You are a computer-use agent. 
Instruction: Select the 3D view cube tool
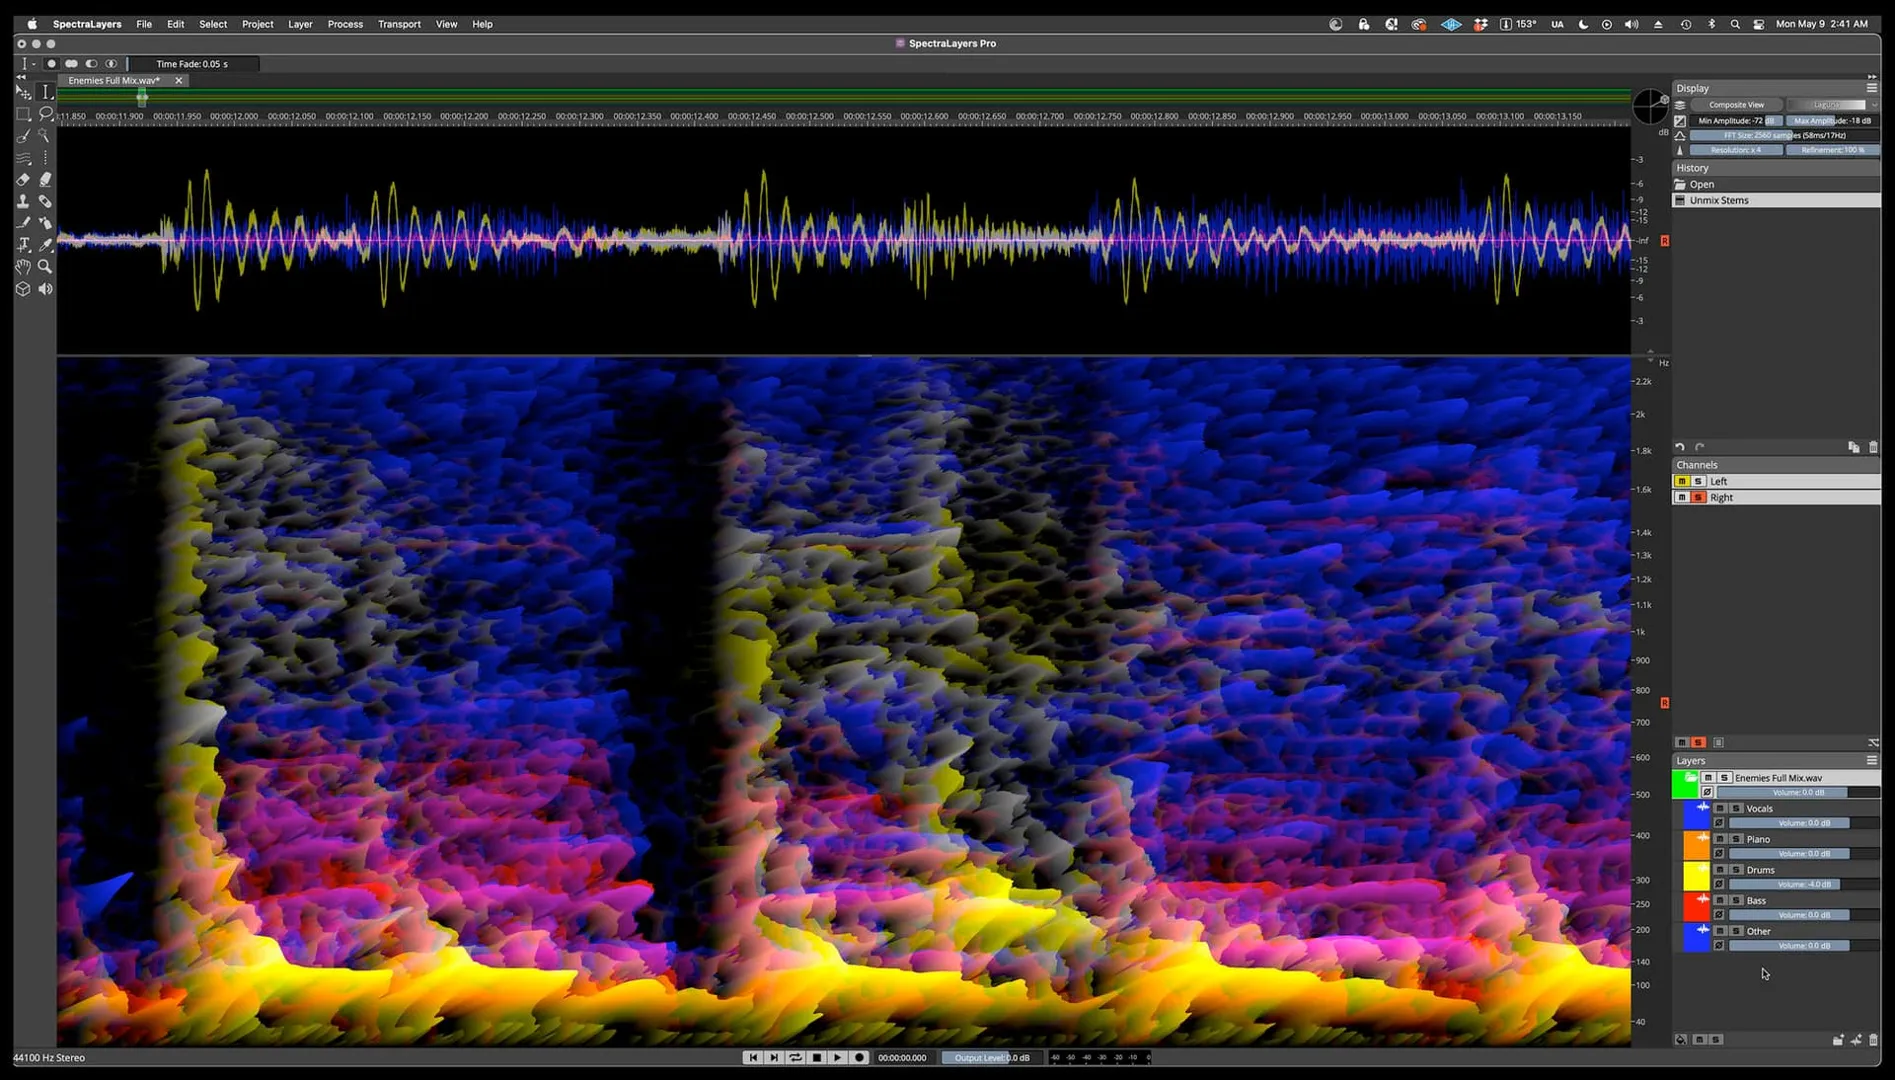coord(23,289)
